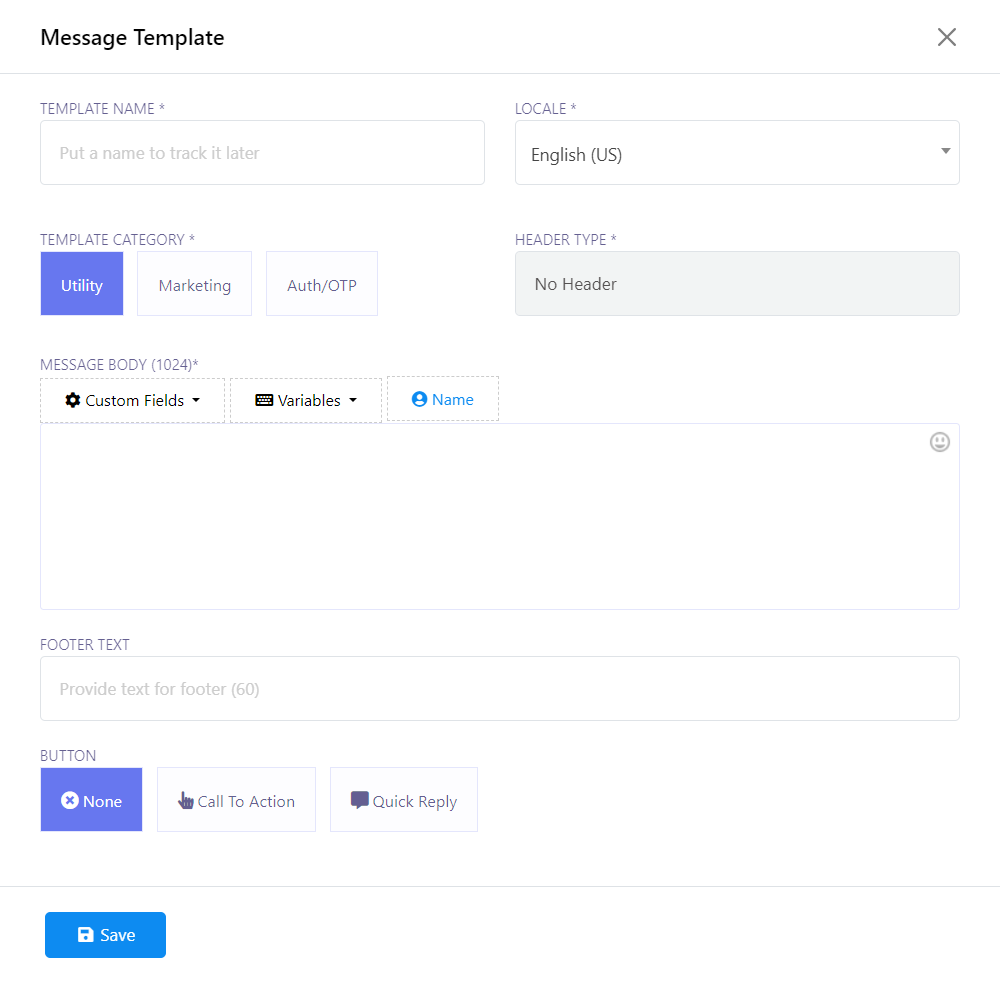Click the Footer Text input field
1000x983 pixels.
coord(499,689)
